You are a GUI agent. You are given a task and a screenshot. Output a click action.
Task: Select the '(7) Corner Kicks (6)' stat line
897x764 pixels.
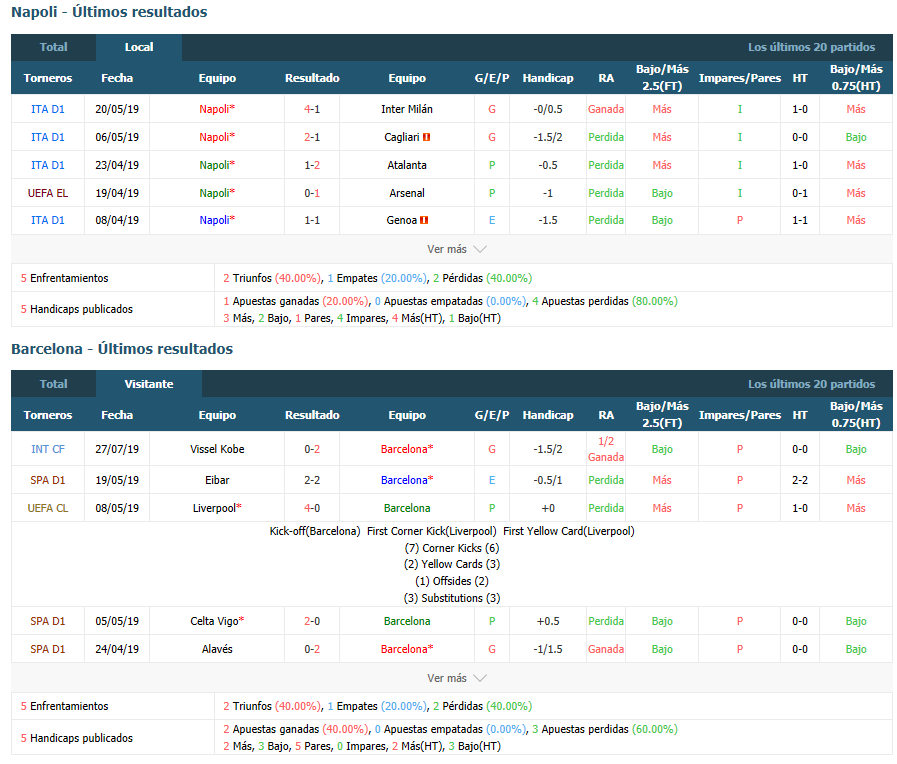452,548
